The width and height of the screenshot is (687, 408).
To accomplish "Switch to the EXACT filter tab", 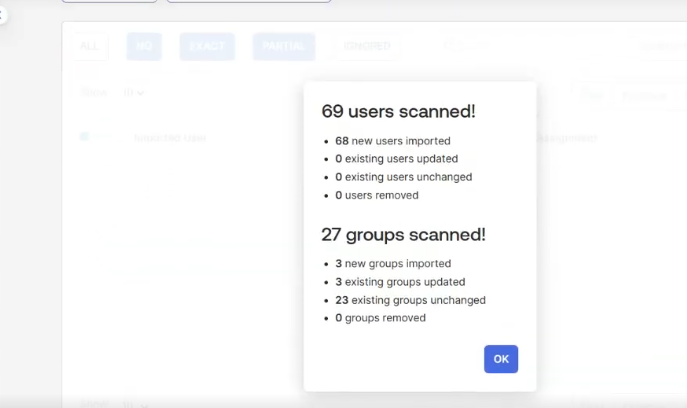I will point(207,46).
